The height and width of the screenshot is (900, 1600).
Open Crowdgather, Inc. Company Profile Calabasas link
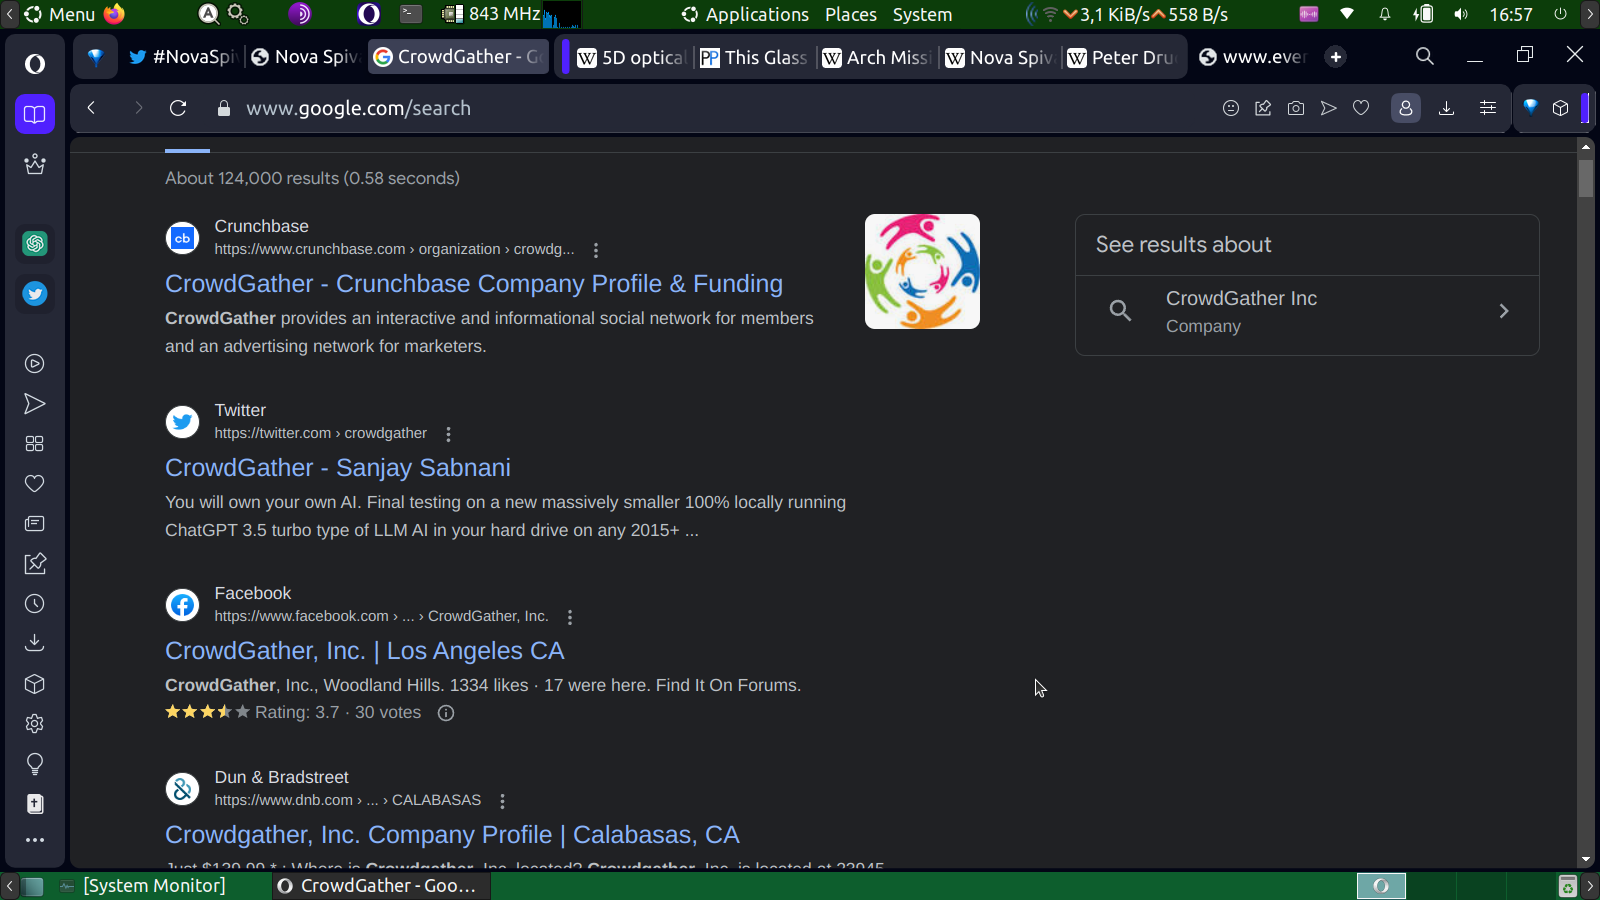tap(452, 835)
